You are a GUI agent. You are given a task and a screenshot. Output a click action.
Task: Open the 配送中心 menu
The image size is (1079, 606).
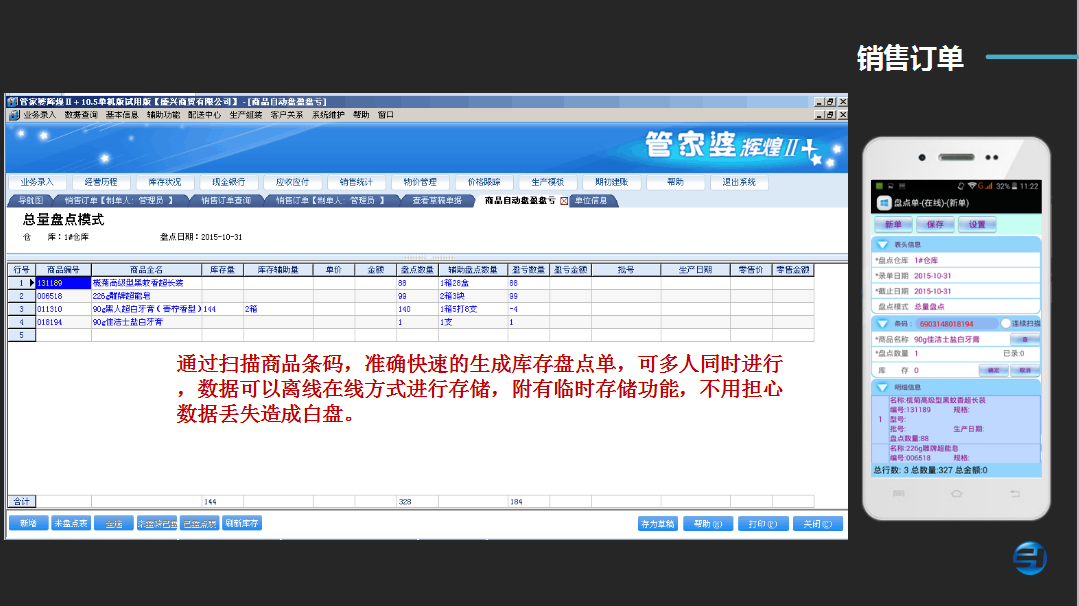point(204,115)
